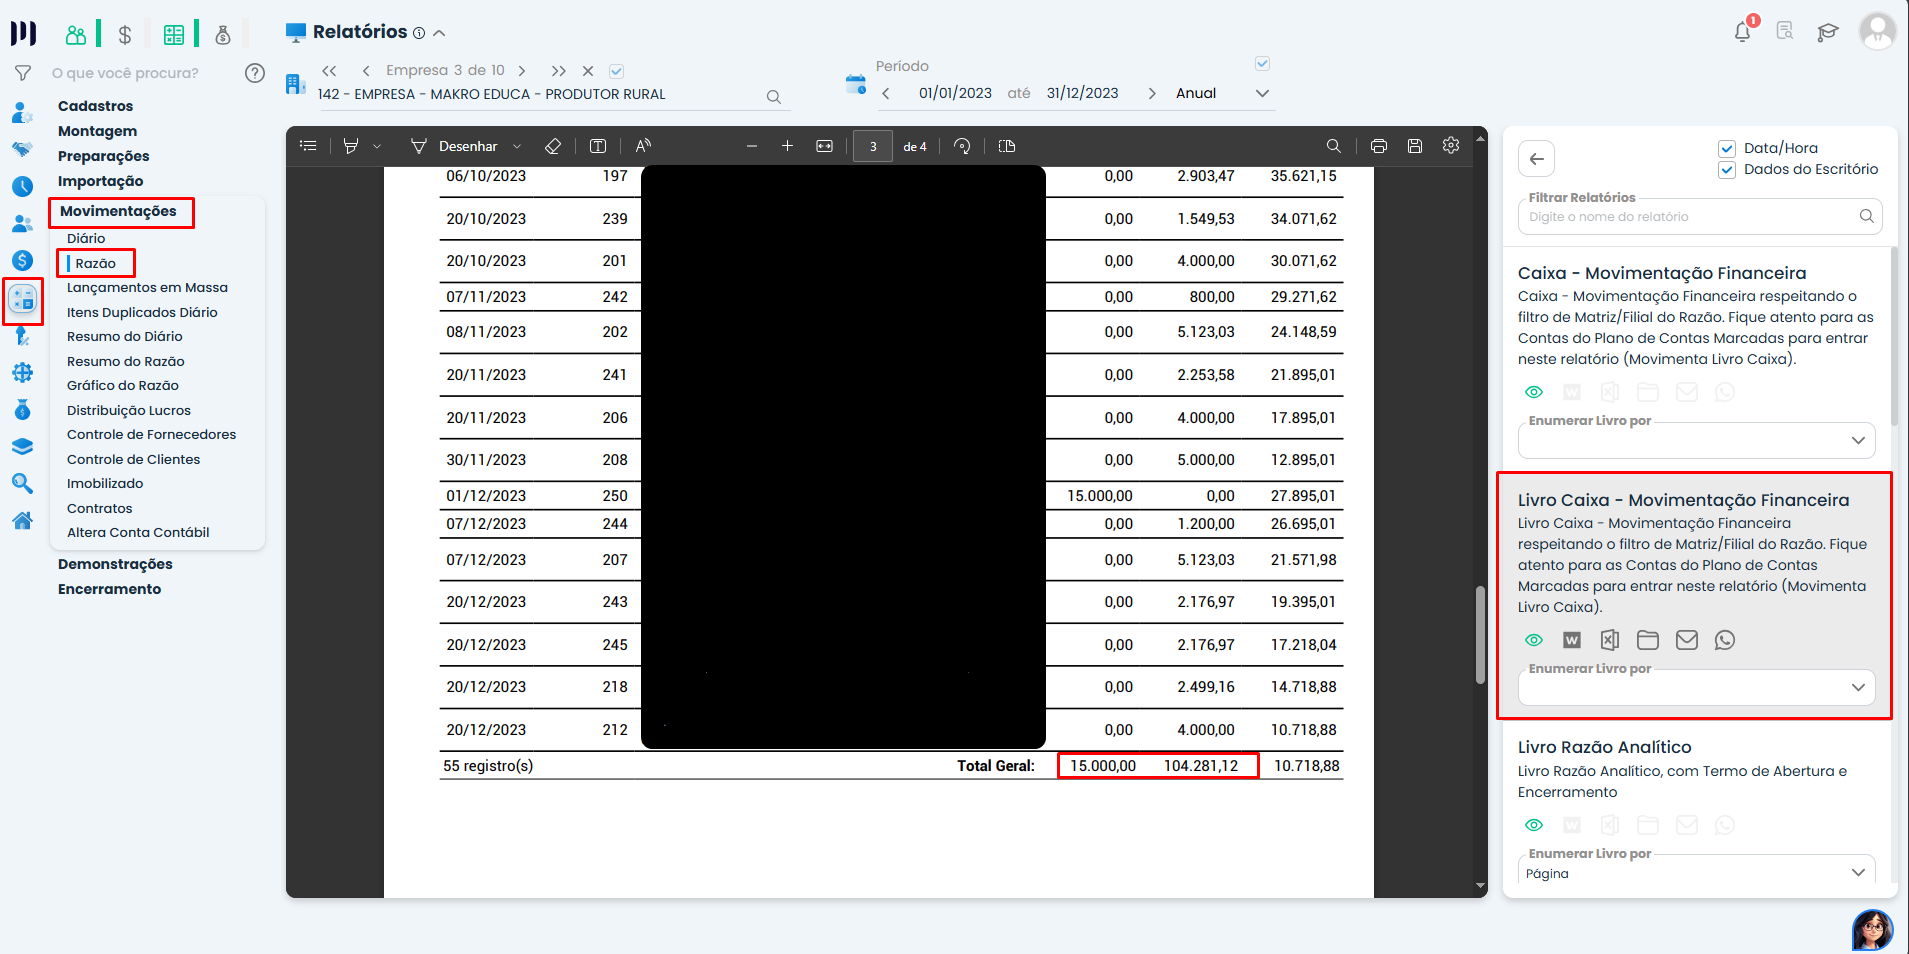Export Livro Caixa to Excel
This screenshot has width=1909, height=954.
(1610, 640)
